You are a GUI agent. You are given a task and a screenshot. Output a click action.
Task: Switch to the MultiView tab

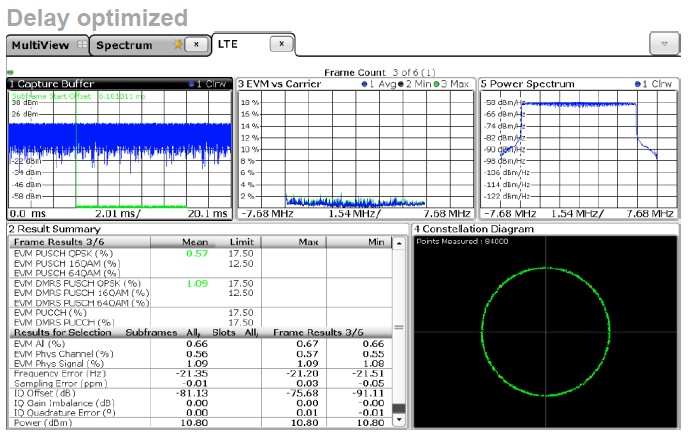[x=39, y=45]
